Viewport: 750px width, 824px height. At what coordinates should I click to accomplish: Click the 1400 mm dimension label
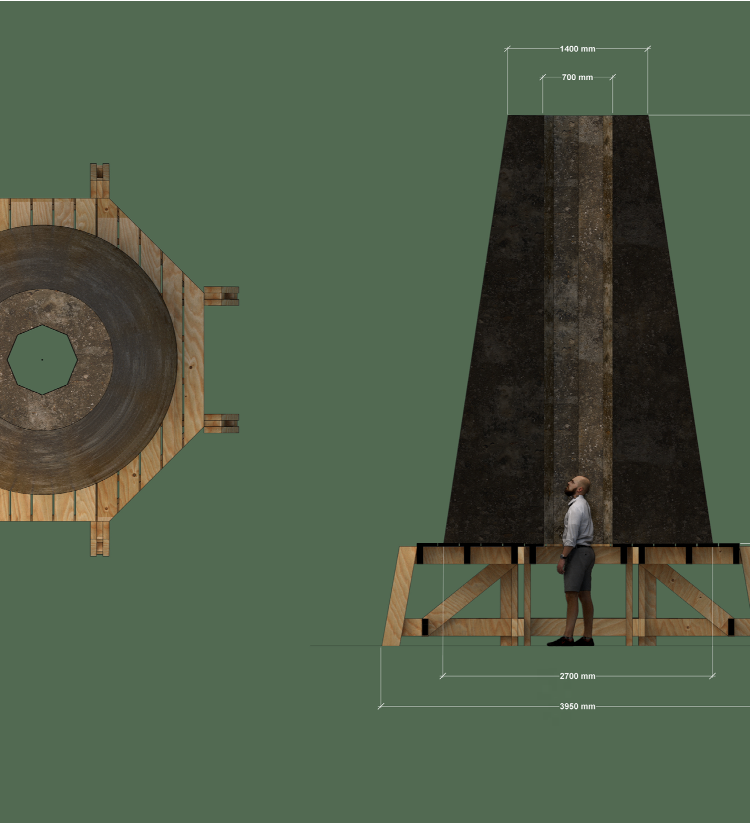577,49
